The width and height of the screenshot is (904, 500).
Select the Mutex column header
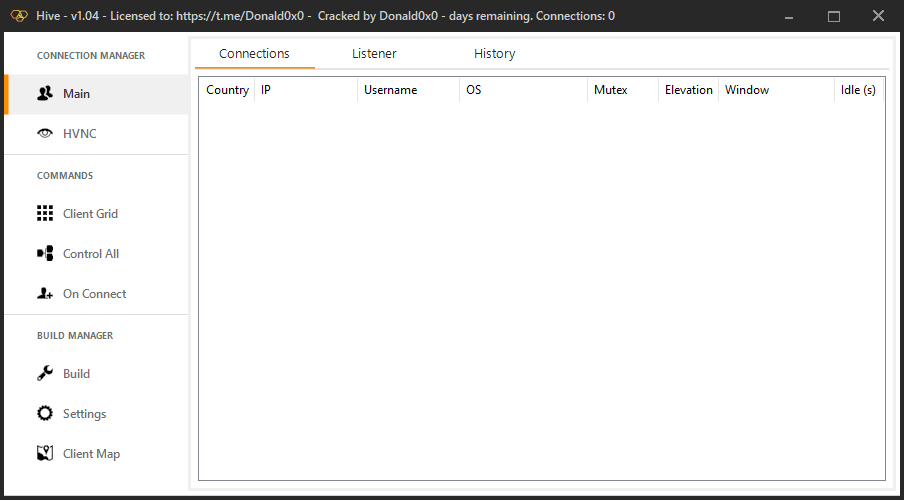[x=610, y=90]
